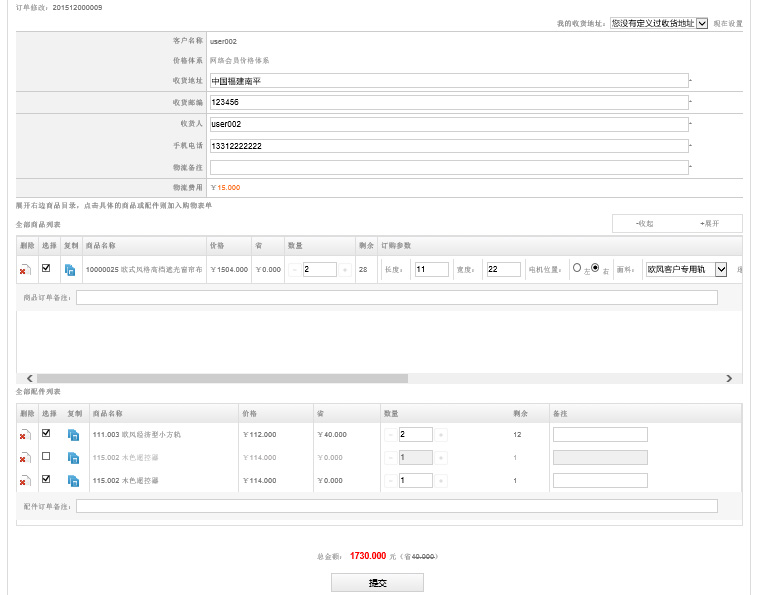The width and height of the screenshot is (760, 595).
Task: Open 面料 dropdown showing 欧风客户专用轨
Action: coord(687,269)
